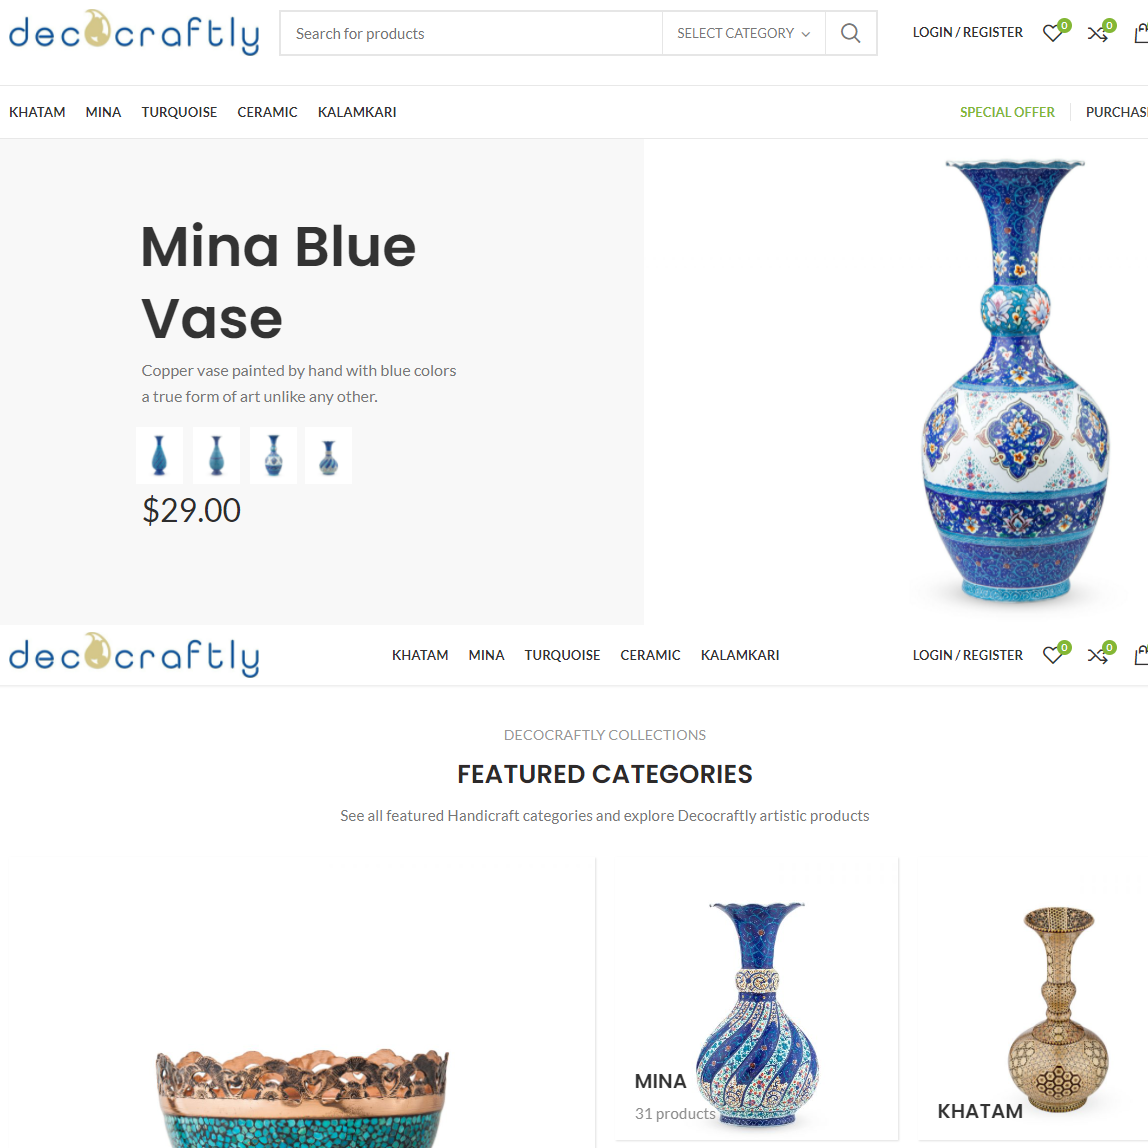Open the Khatam menu in top navigation

coord(37,112)
